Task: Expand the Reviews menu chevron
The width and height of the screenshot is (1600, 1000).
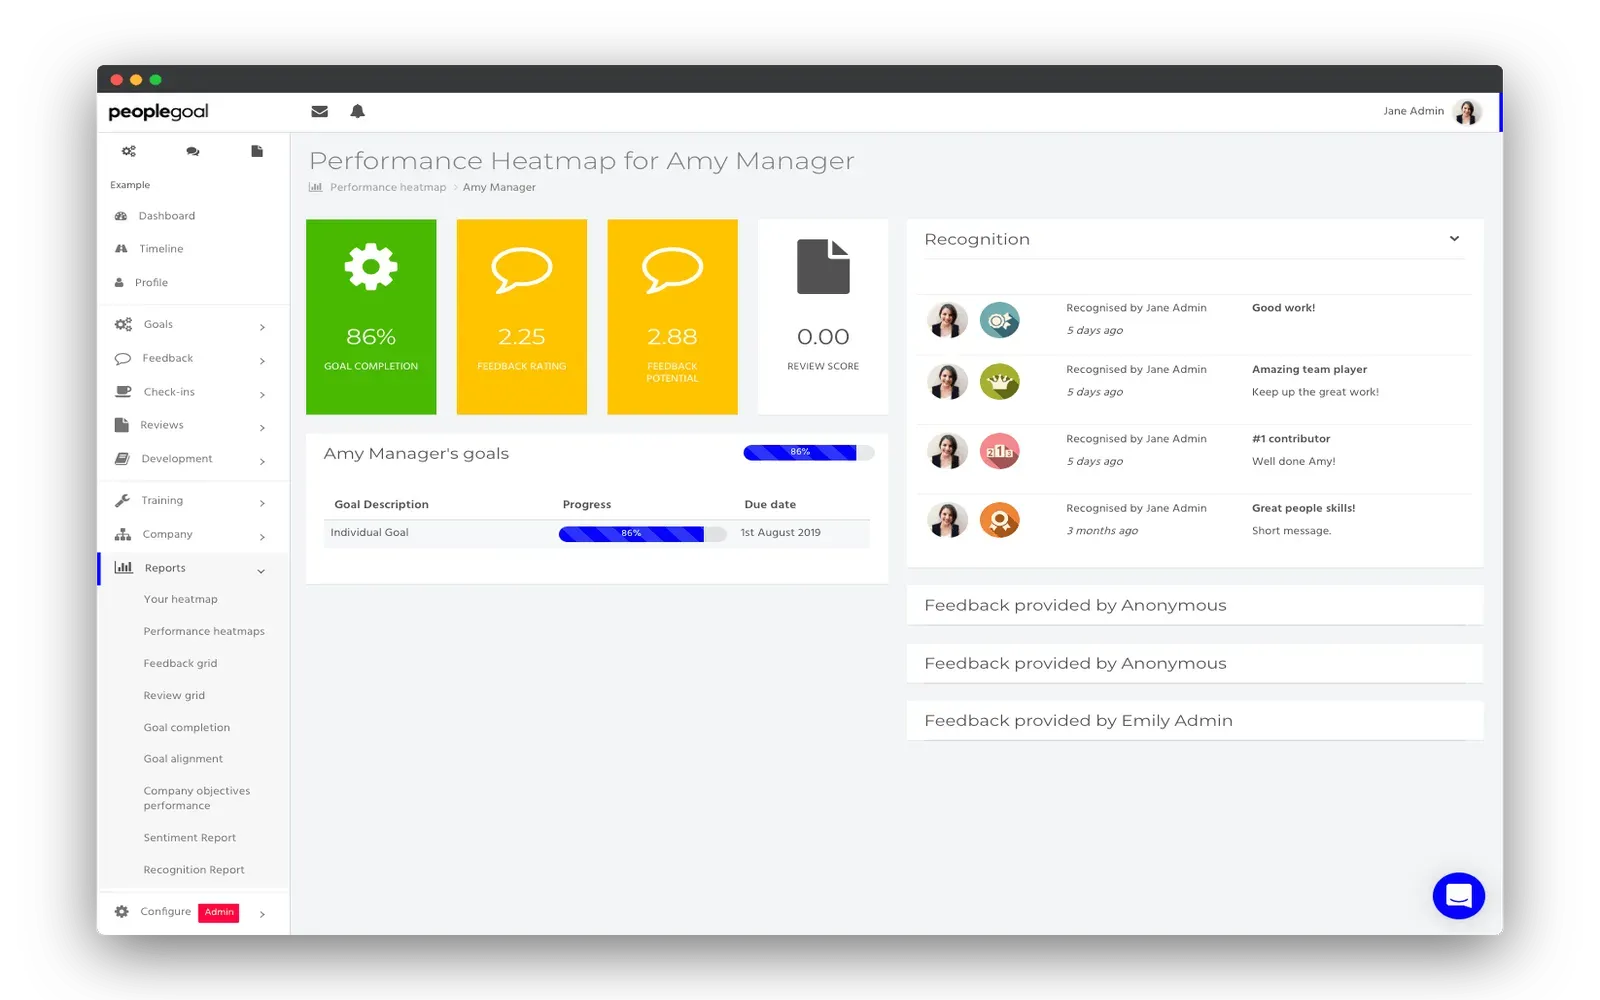Action: coord(262,428)
